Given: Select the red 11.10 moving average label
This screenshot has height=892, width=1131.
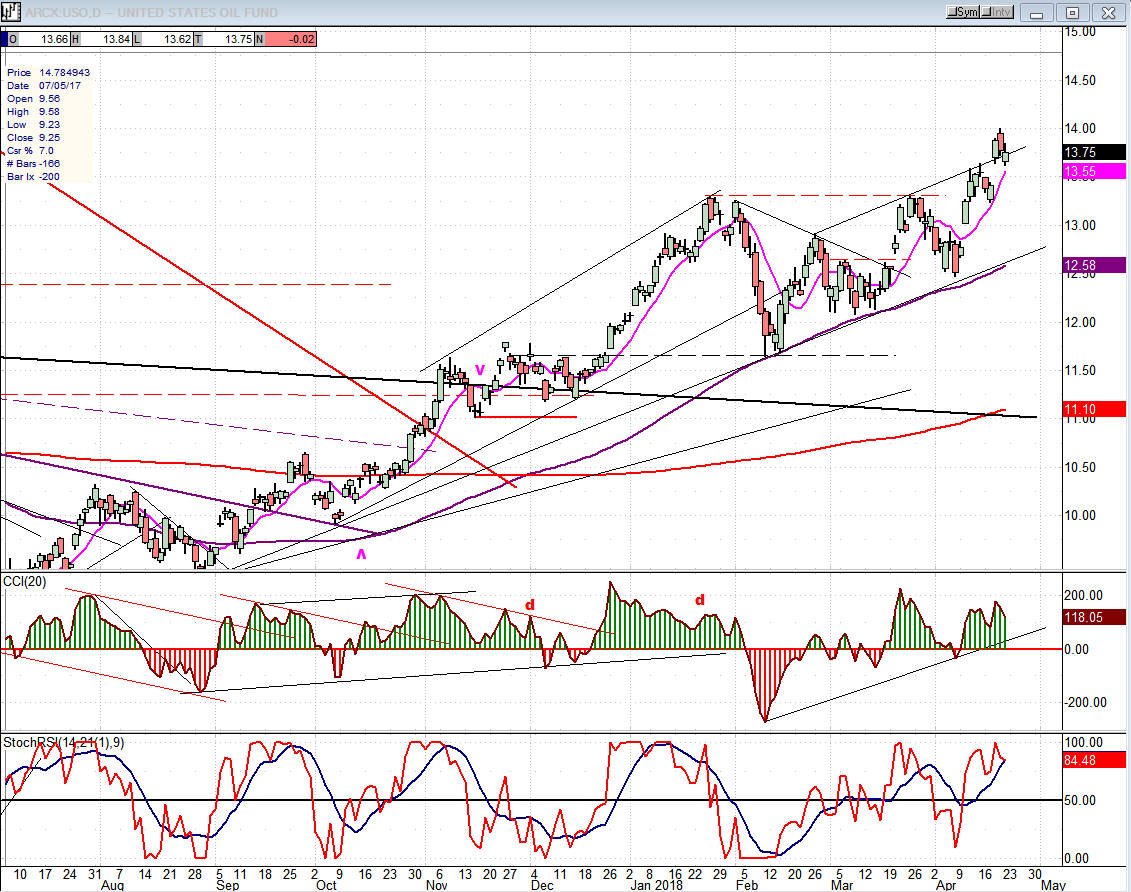Looking at the screenshot, I should pyautogui.click(x=1092, y=410).
